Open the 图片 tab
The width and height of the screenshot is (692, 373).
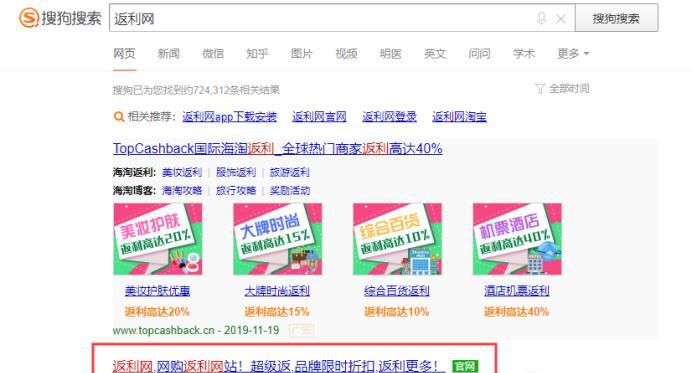click(x=301, y=54)
